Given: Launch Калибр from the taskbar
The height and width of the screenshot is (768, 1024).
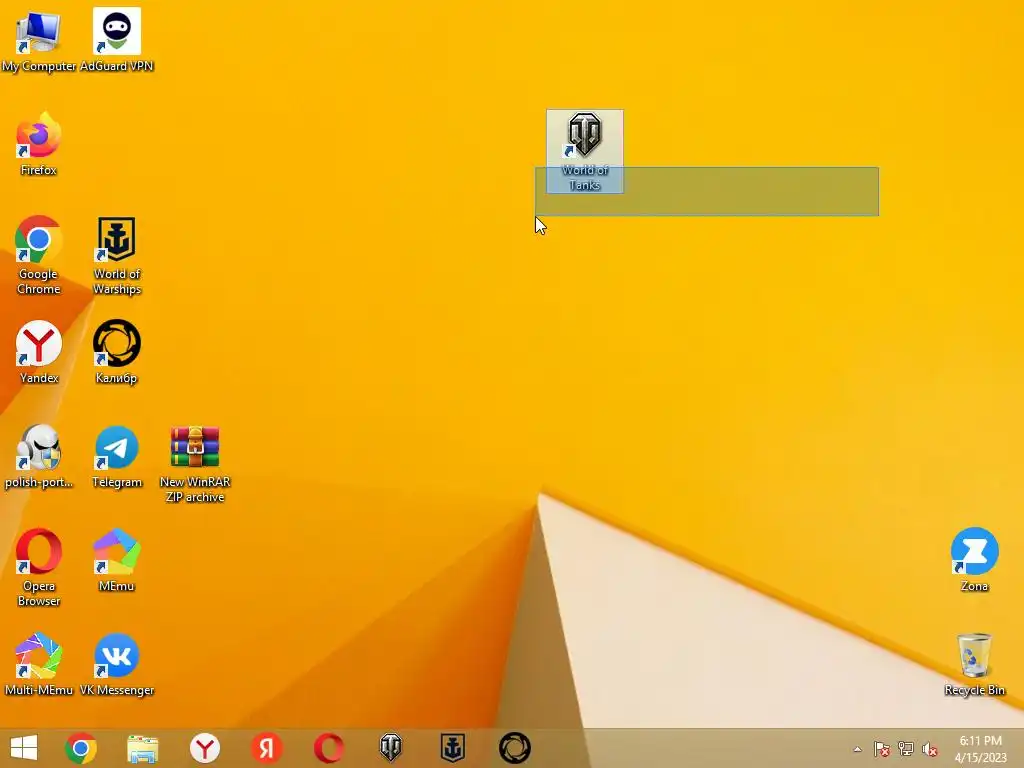Looking at the screenshot, I should click(515, 748).
